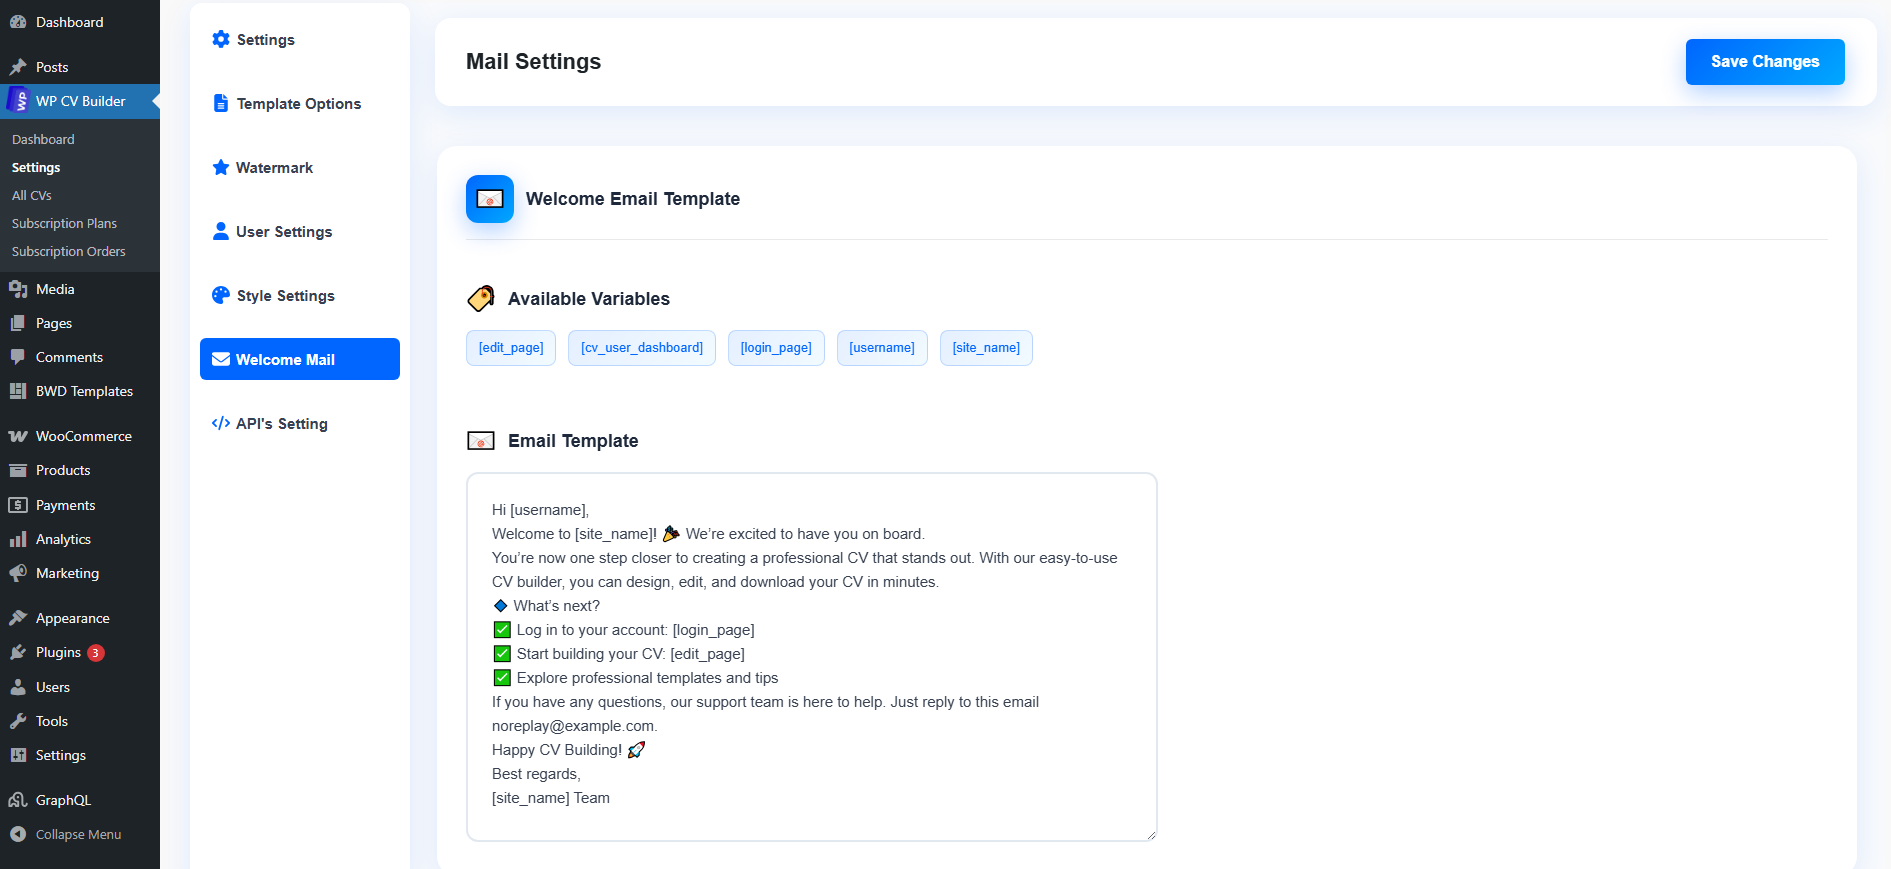Click the Posts pushpin icon
This screenshot has width=1891, height=869.
click(18, 67)
